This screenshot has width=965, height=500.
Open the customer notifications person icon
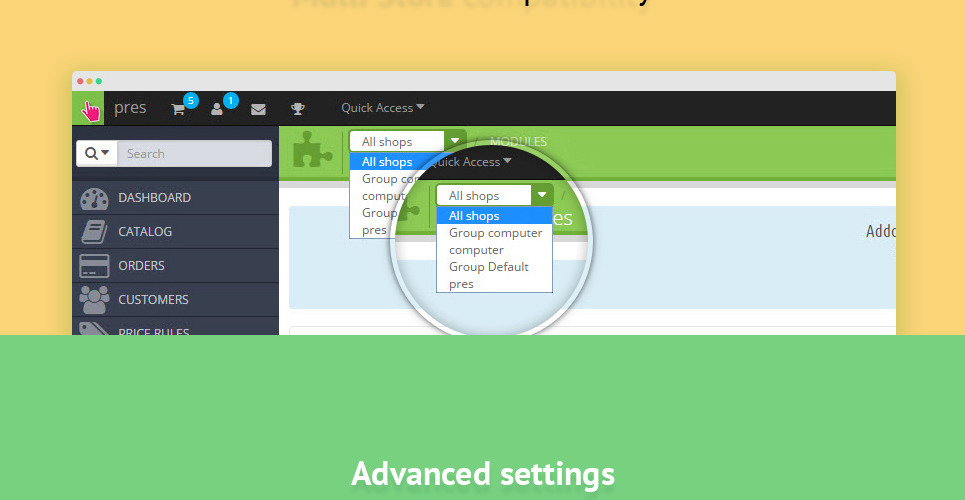pos(218,109)
